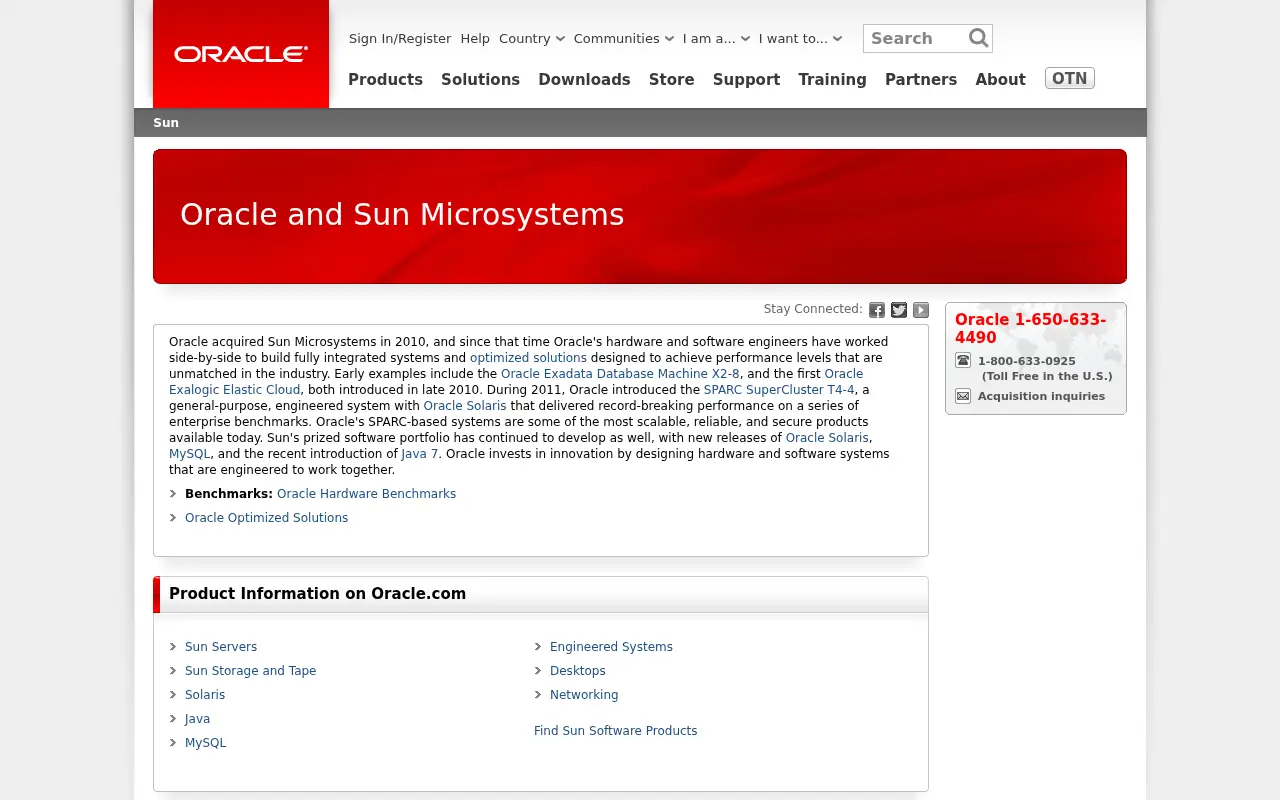Open the Desktops link

[578, 670]
